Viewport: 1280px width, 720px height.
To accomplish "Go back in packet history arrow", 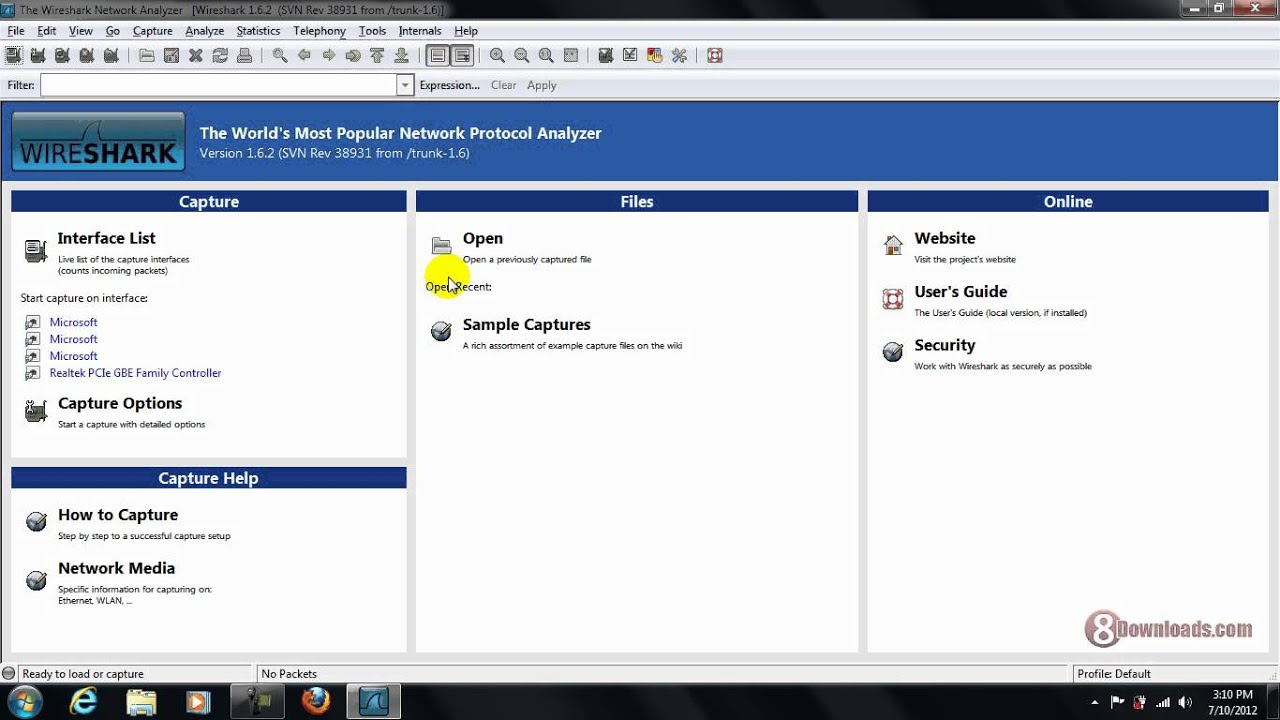I will pos(304,56).
